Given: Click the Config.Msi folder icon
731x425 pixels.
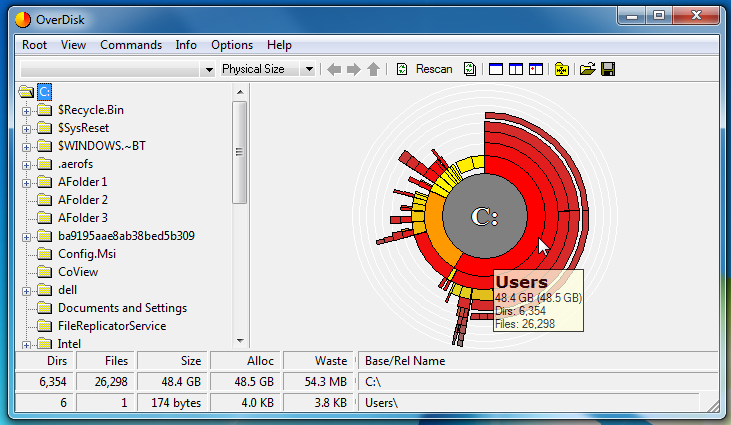Looking at the screenshot, I should pos(44,254).
